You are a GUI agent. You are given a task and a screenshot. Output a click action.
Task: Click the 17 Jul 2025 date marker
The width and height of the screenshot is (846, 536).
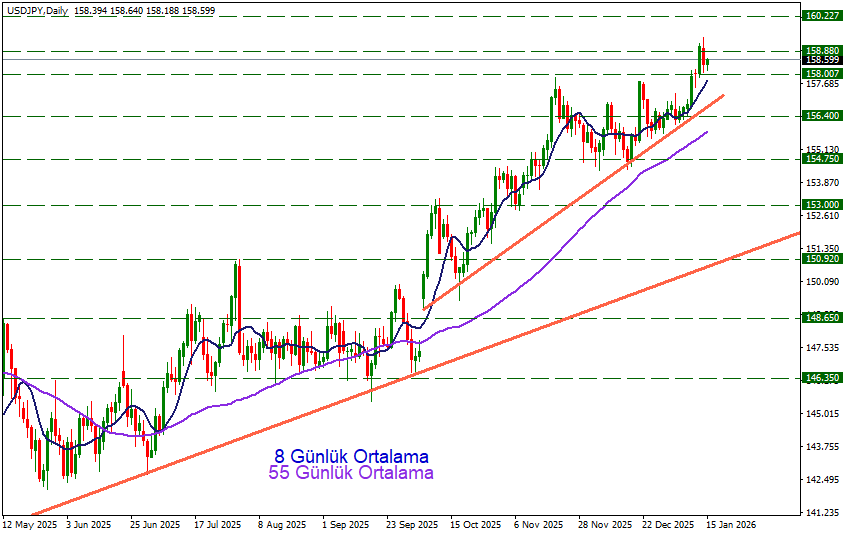217,524
